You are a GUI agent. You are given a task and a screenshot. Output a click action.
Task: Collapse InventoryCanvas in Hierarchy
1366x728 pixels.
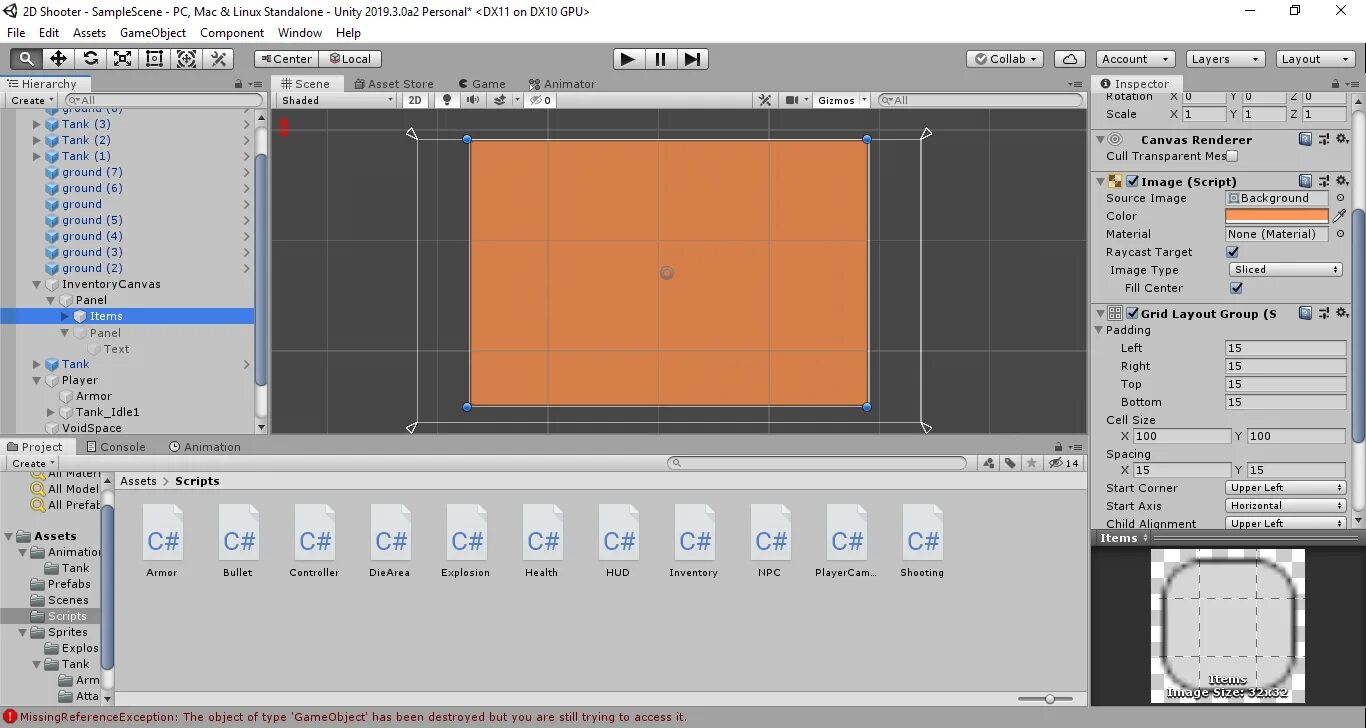[x=37, y=284]
